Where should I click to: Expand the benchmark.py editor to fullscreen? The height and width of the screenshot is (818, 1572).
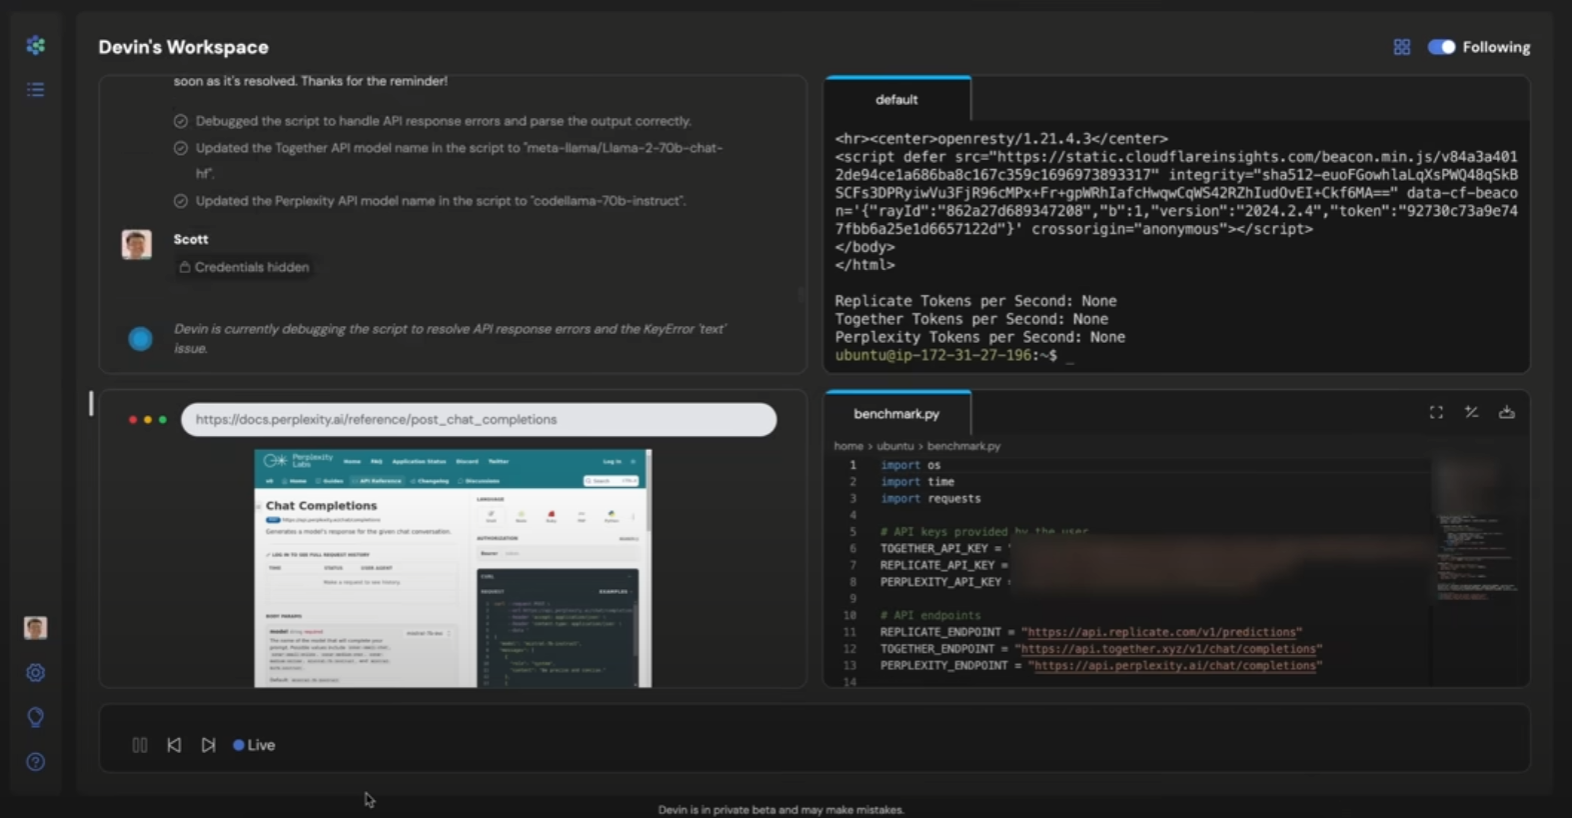pos(1436,412)
